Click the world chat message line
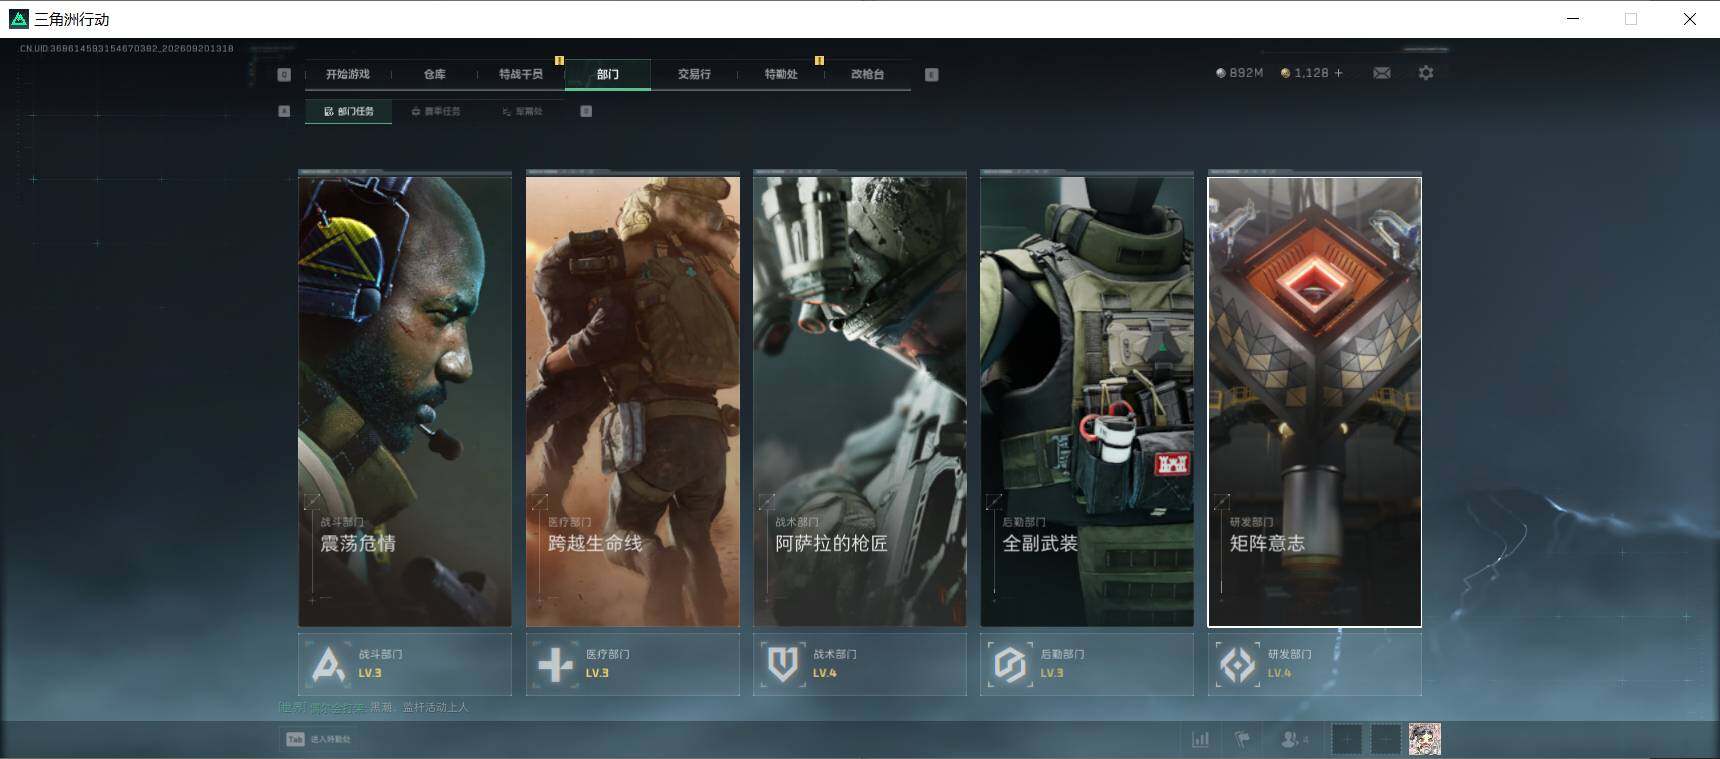Image resolution: width=1720 pixels, height=759 pixels. click(373, 707)
